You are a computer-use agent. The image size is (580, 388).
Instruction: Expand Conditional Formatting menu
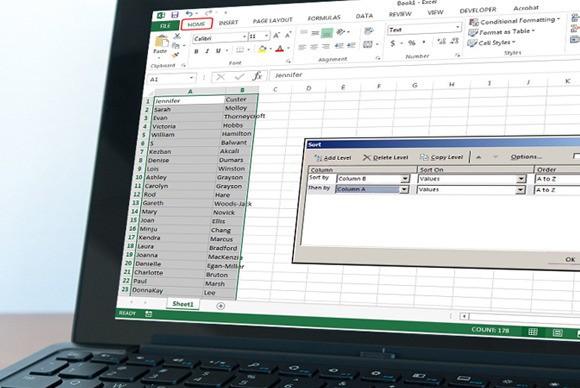click(515, 21)
